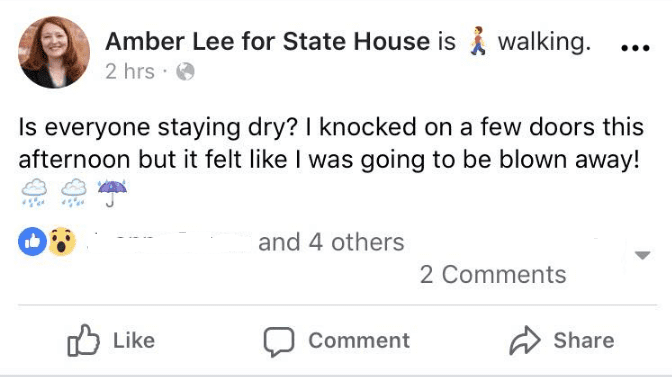
Task: Open the Amber Lee for State House page
Action: click(267, 42)
